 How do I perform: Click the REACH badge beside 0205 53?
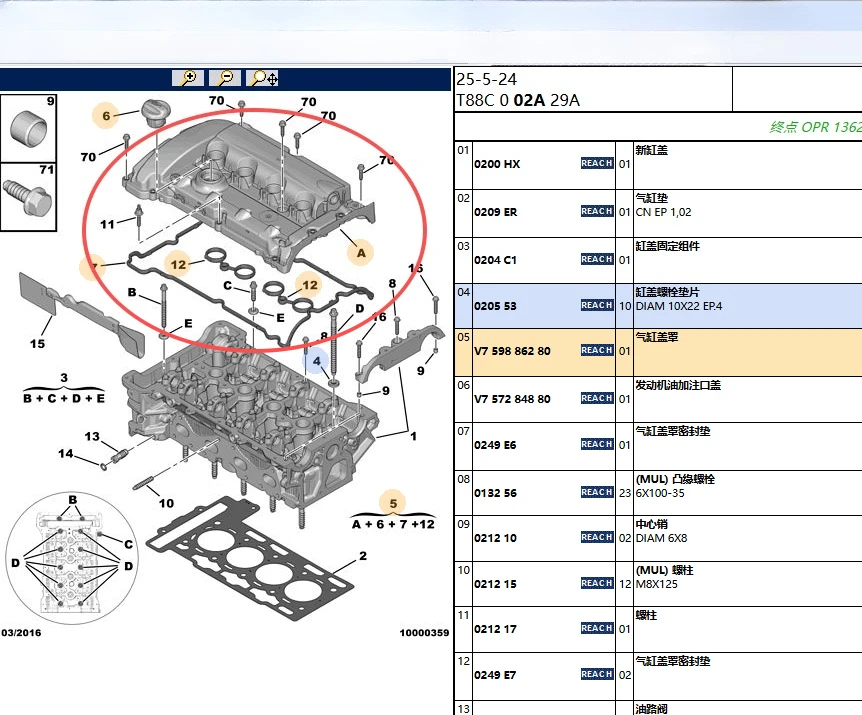tap(597, 305)
